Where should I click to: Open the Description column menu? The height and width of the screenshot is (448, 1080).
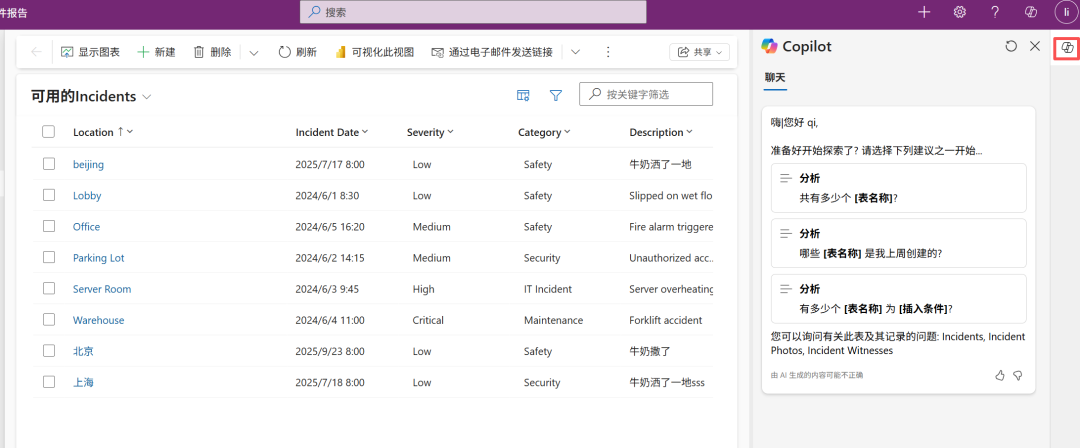[x=661, y=132]
